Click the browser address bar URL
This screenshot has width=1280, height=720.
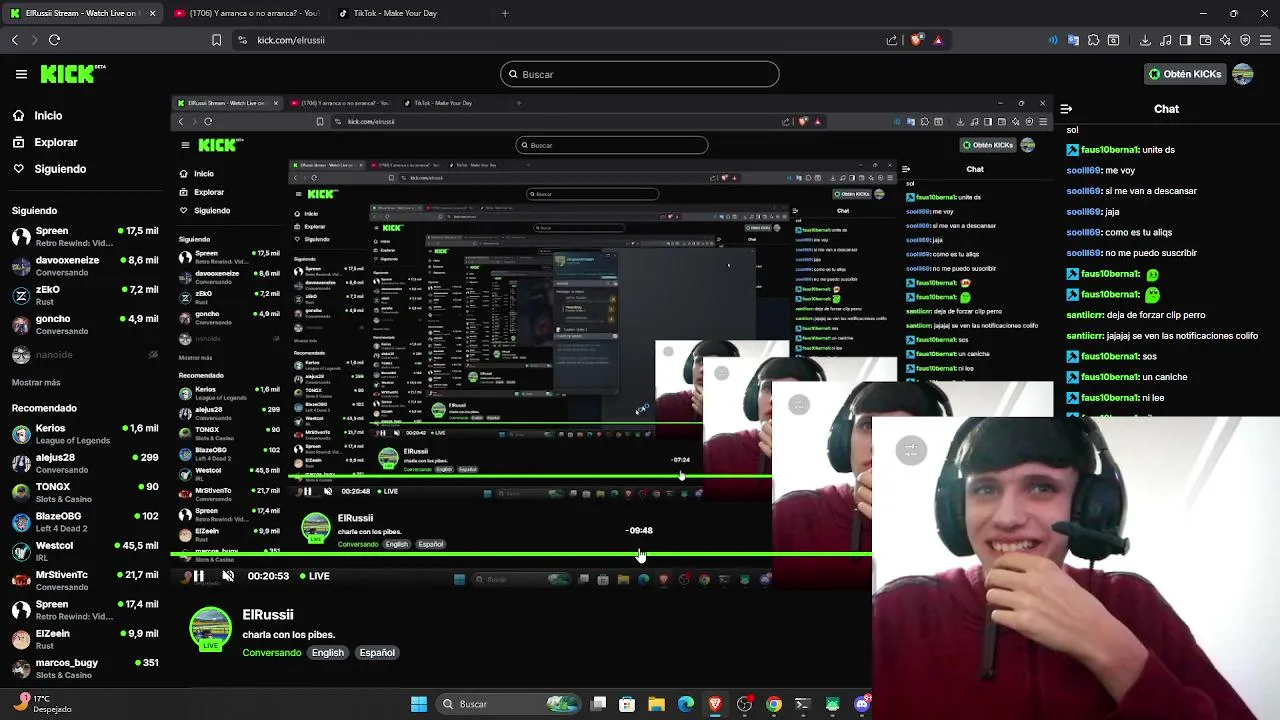tap(291, 40)
